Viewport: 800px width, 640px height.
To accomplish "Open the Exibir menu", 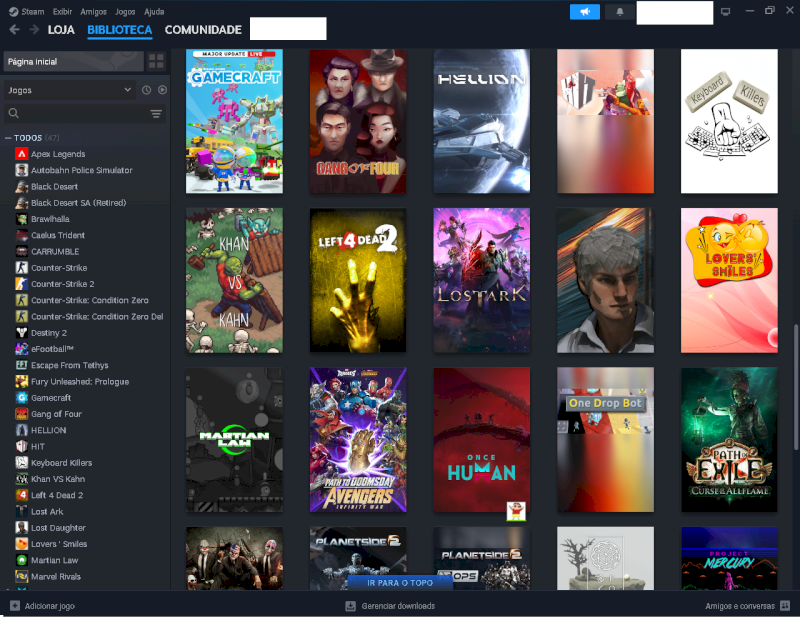I will (x=62, y=11).
